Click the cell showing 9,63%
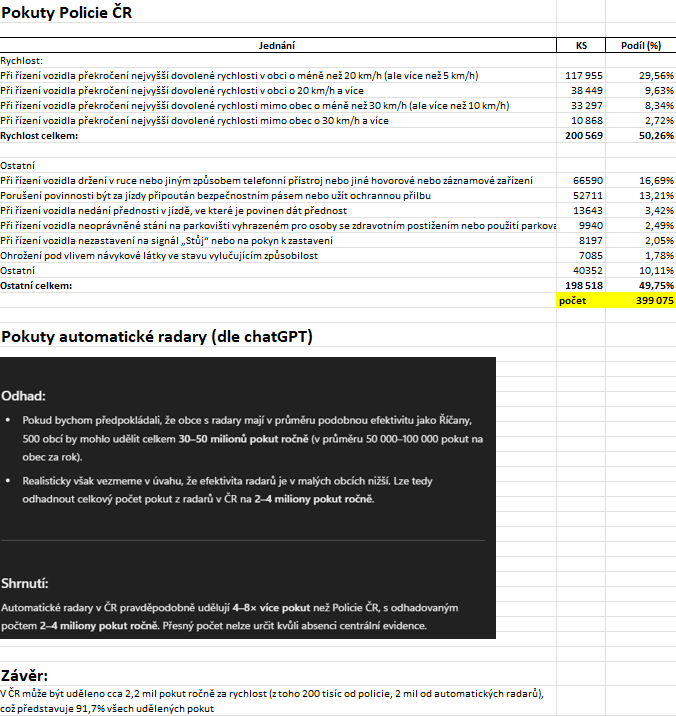676x716 pixels. [641, 90]
